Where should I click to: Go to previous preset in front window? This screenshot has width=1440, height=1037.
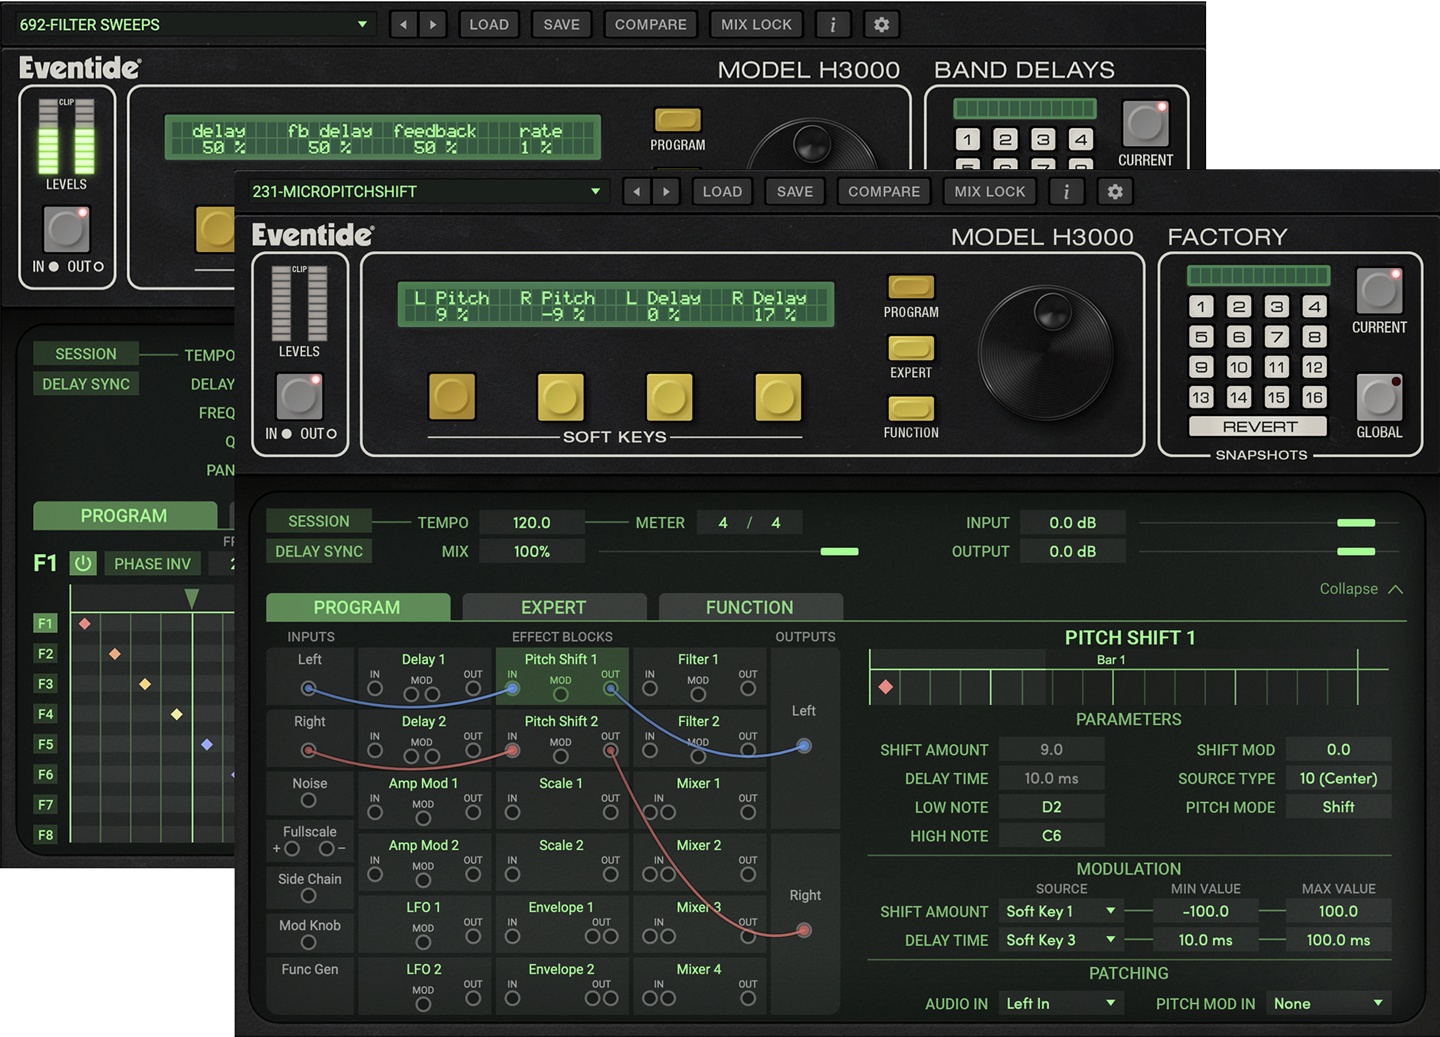636,191
